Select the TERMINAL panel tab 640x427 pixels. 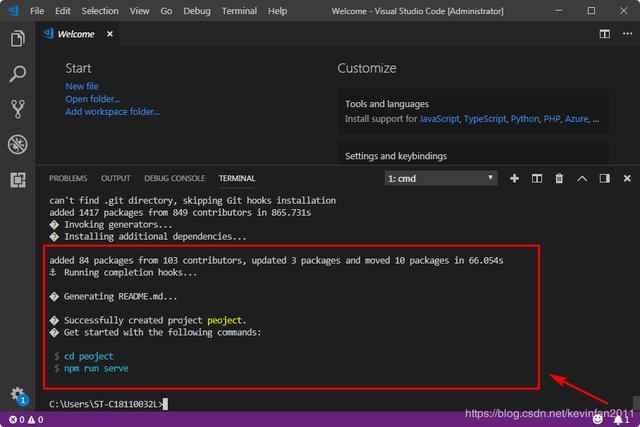[x=237, y=178]
